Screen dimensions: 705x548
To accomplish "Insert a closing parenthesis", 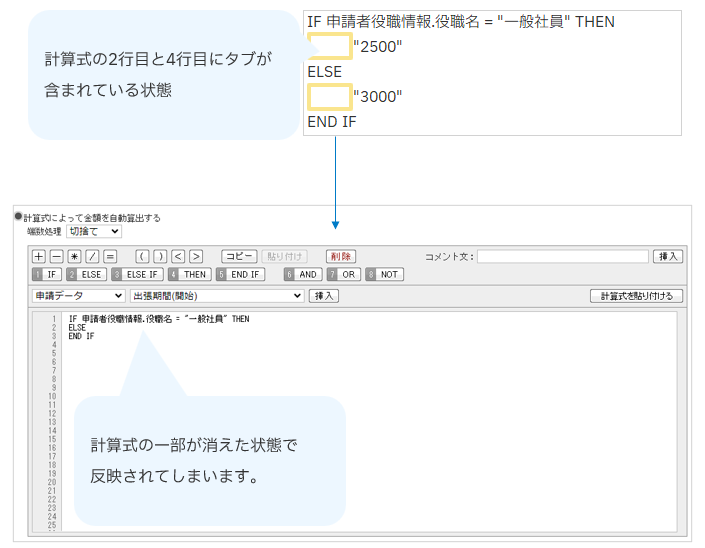I will (160, 257).
